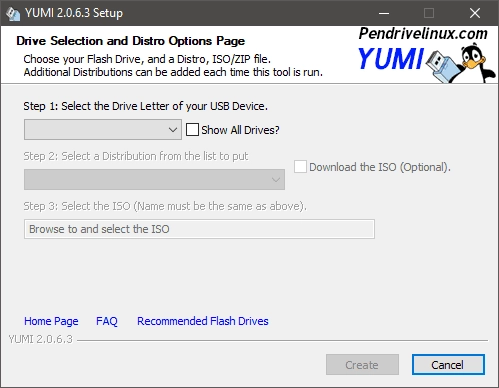Image resolution: width=499 pixels, height=388 pixels.
Task: Click the Step 3 Select the ISO label
Action: pyautogui.click(x=165, y=206)
